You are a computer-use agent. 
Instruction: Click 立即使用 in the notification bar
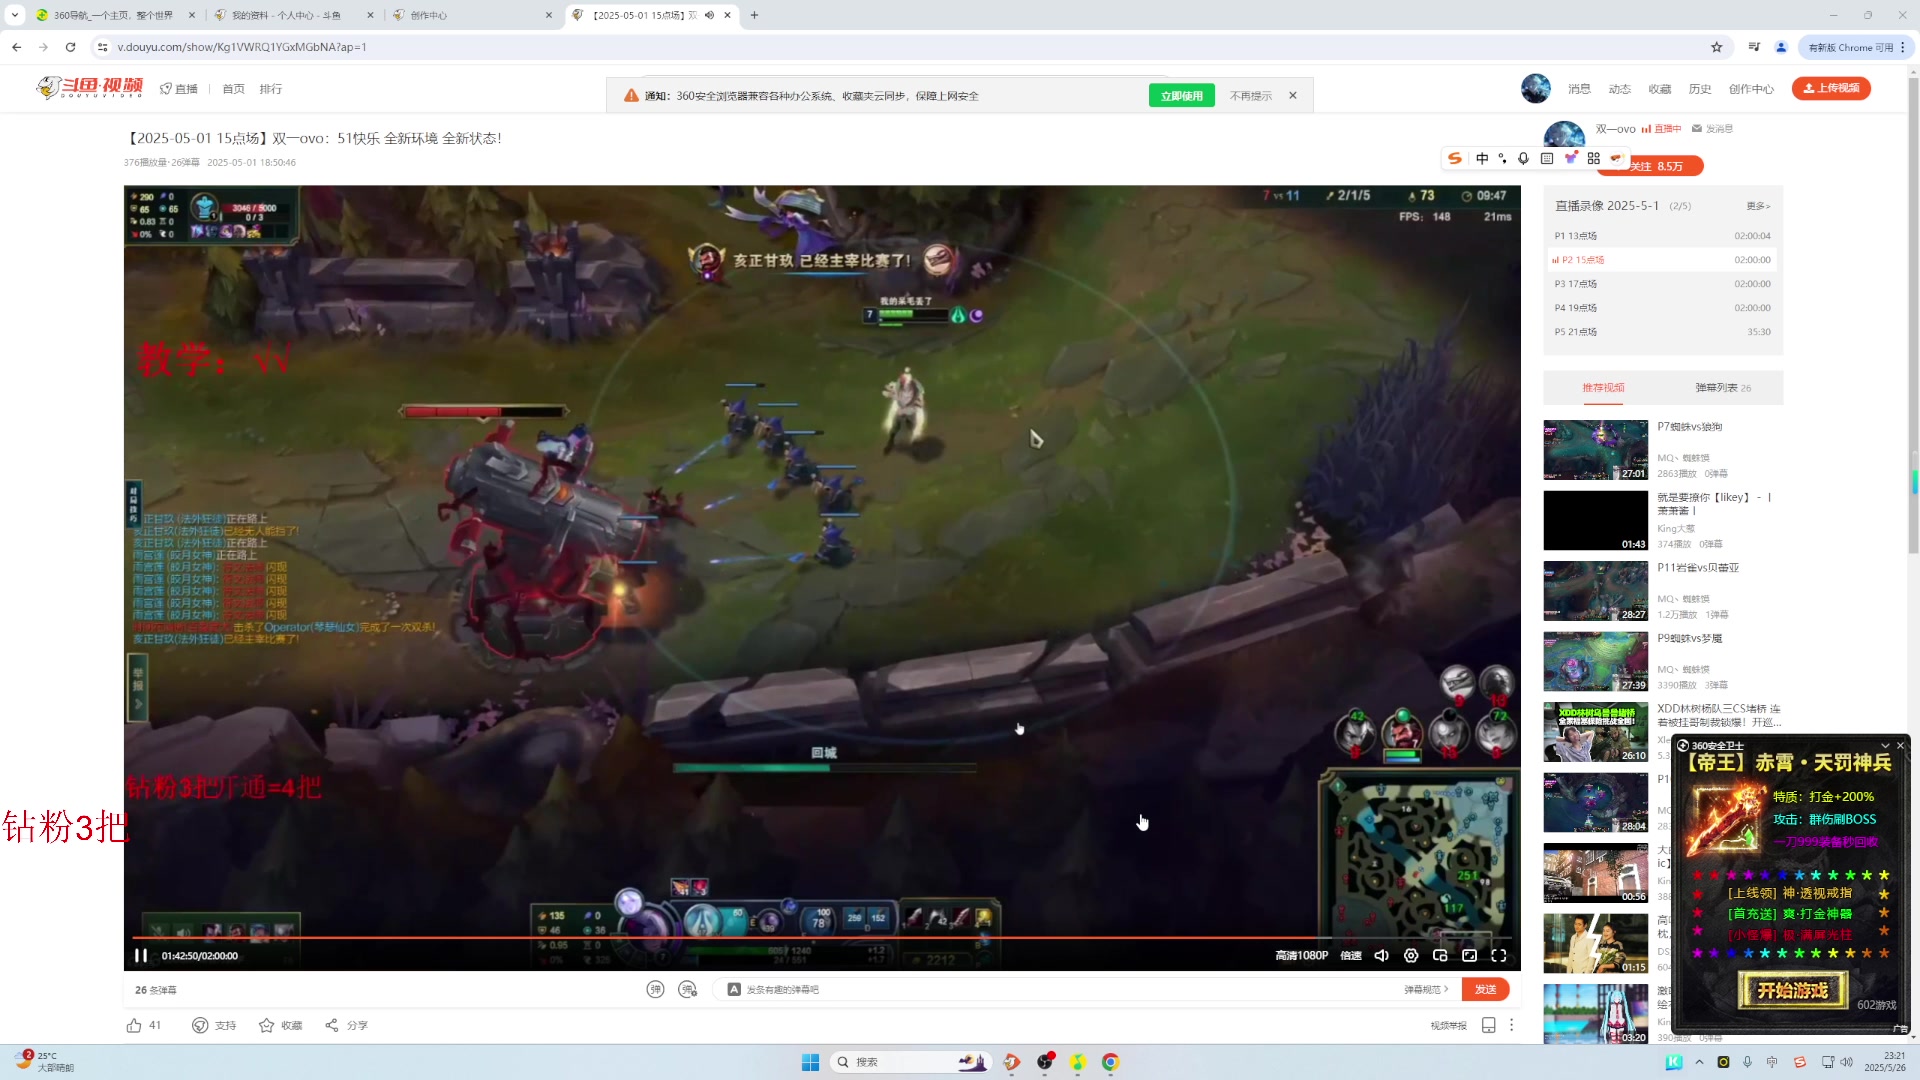[x=1182, y=95]
